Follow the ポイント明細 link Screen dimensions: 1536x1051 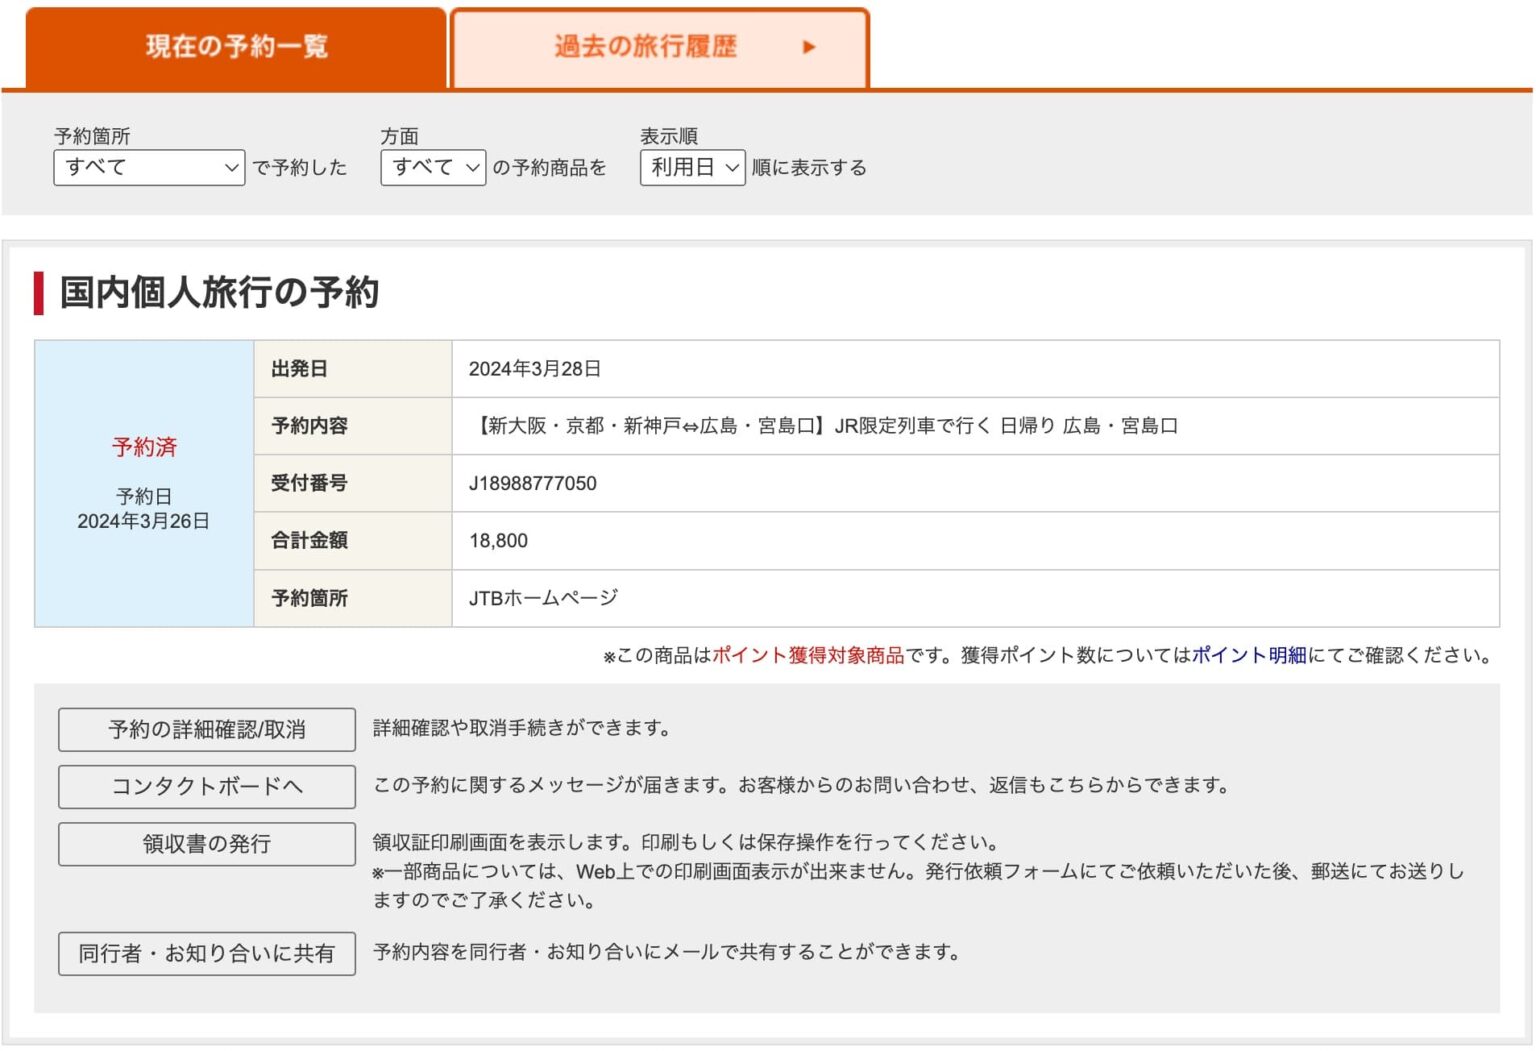click(1249, 656)
